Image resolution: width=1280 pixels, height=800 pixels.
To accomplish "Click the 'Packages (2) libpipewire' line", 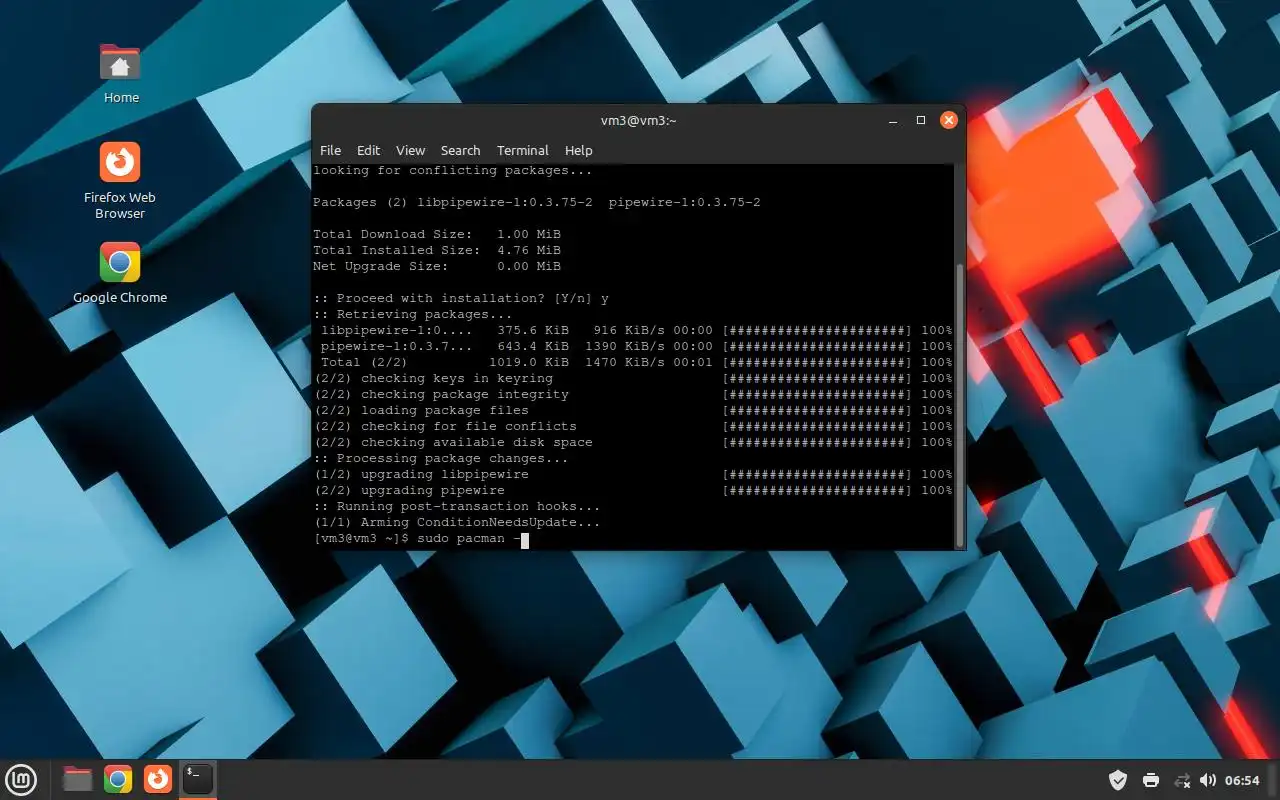I will click(537, 203).
